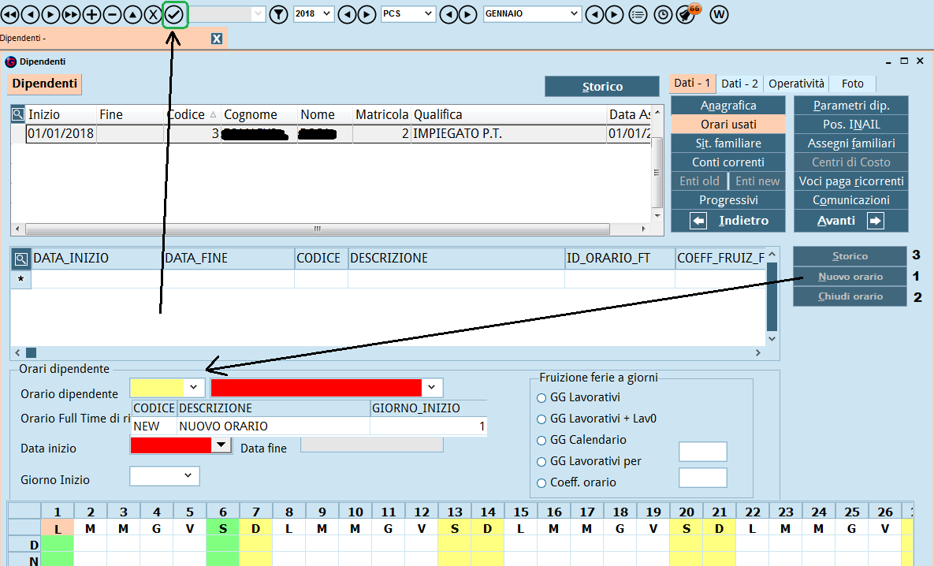Click the Avanti button

[851, 221]
